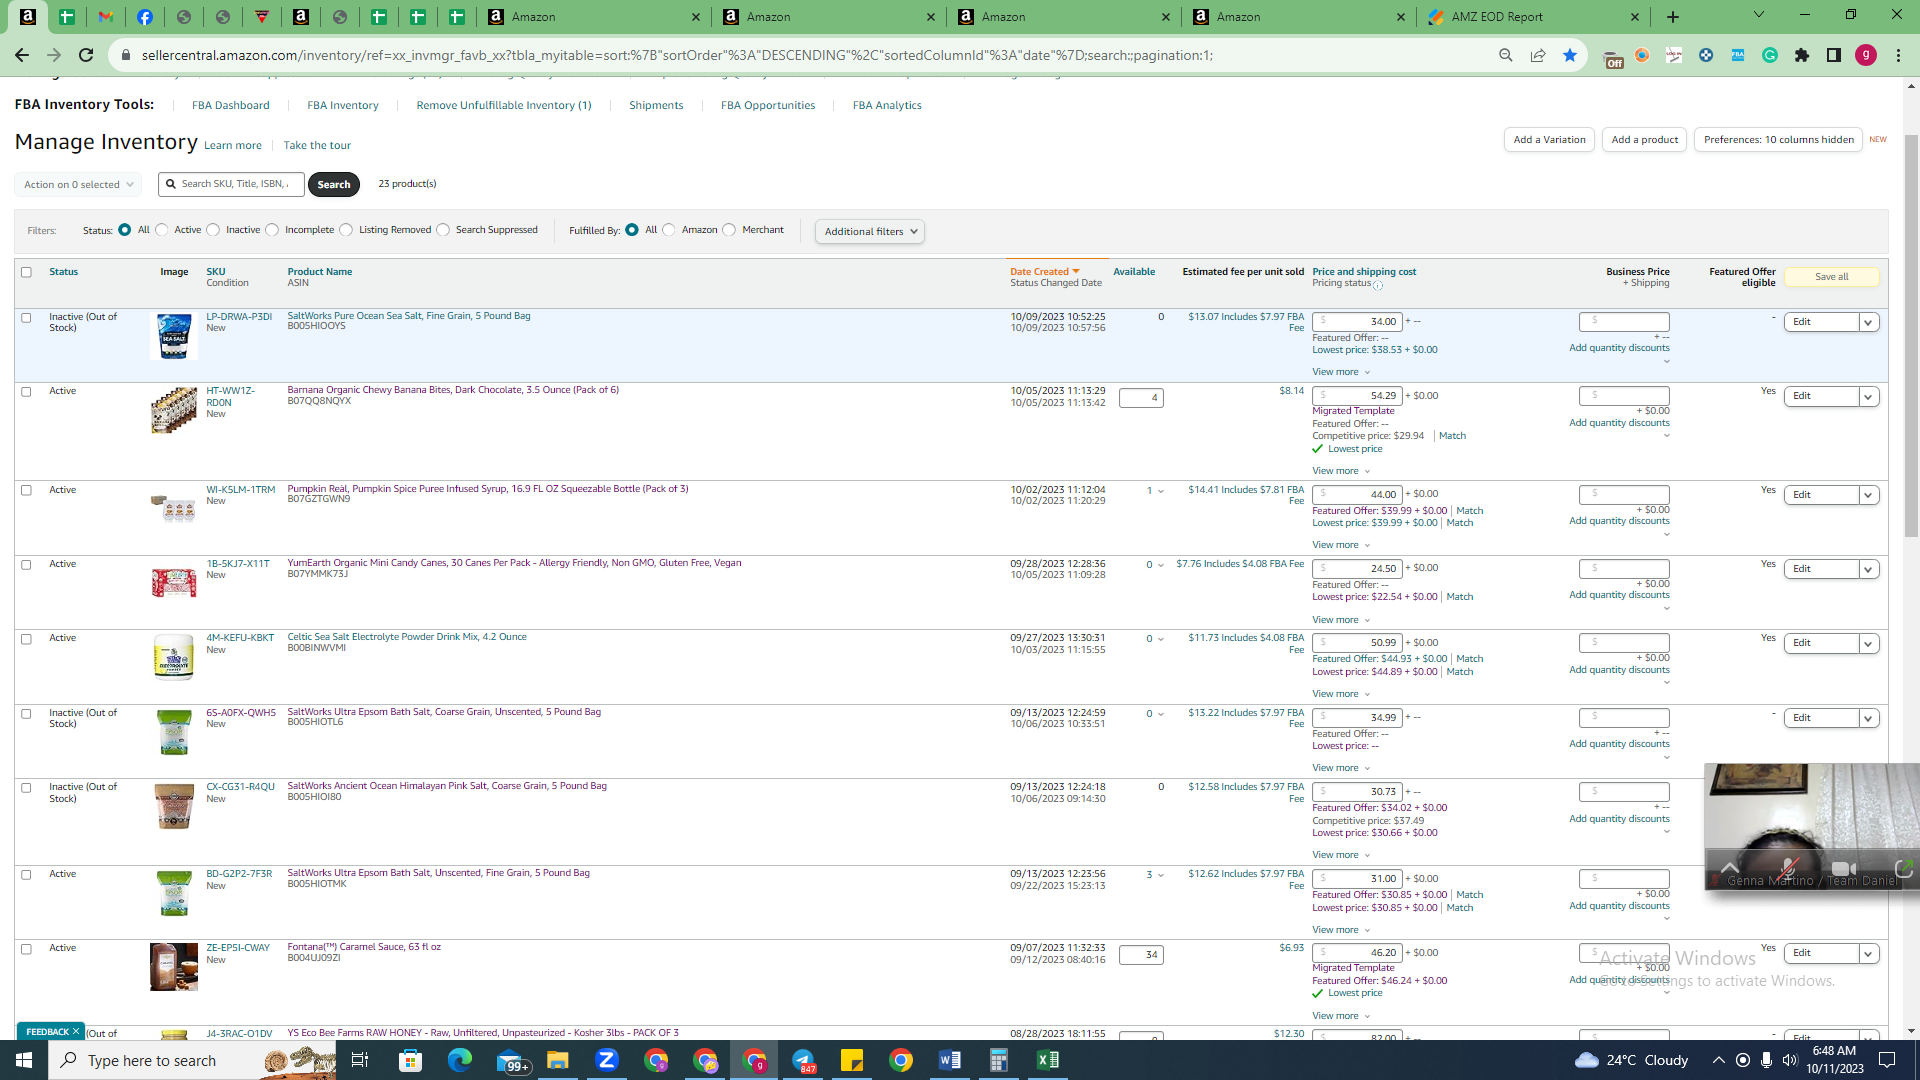
Task: Open the Windows Start menu
Action: [x=24, y=1060]
